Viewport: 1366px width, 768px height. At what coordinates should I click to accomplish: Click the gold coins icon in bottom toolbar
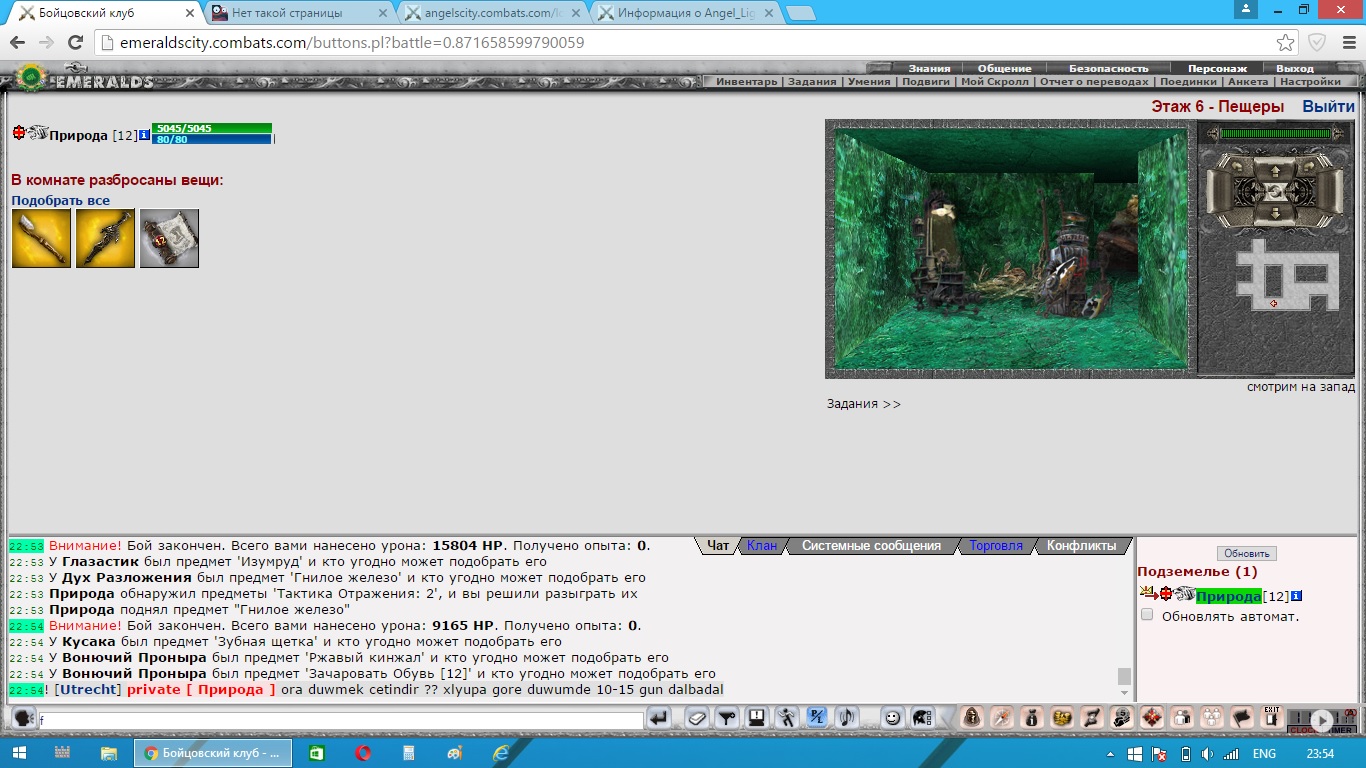(1062, 717)
